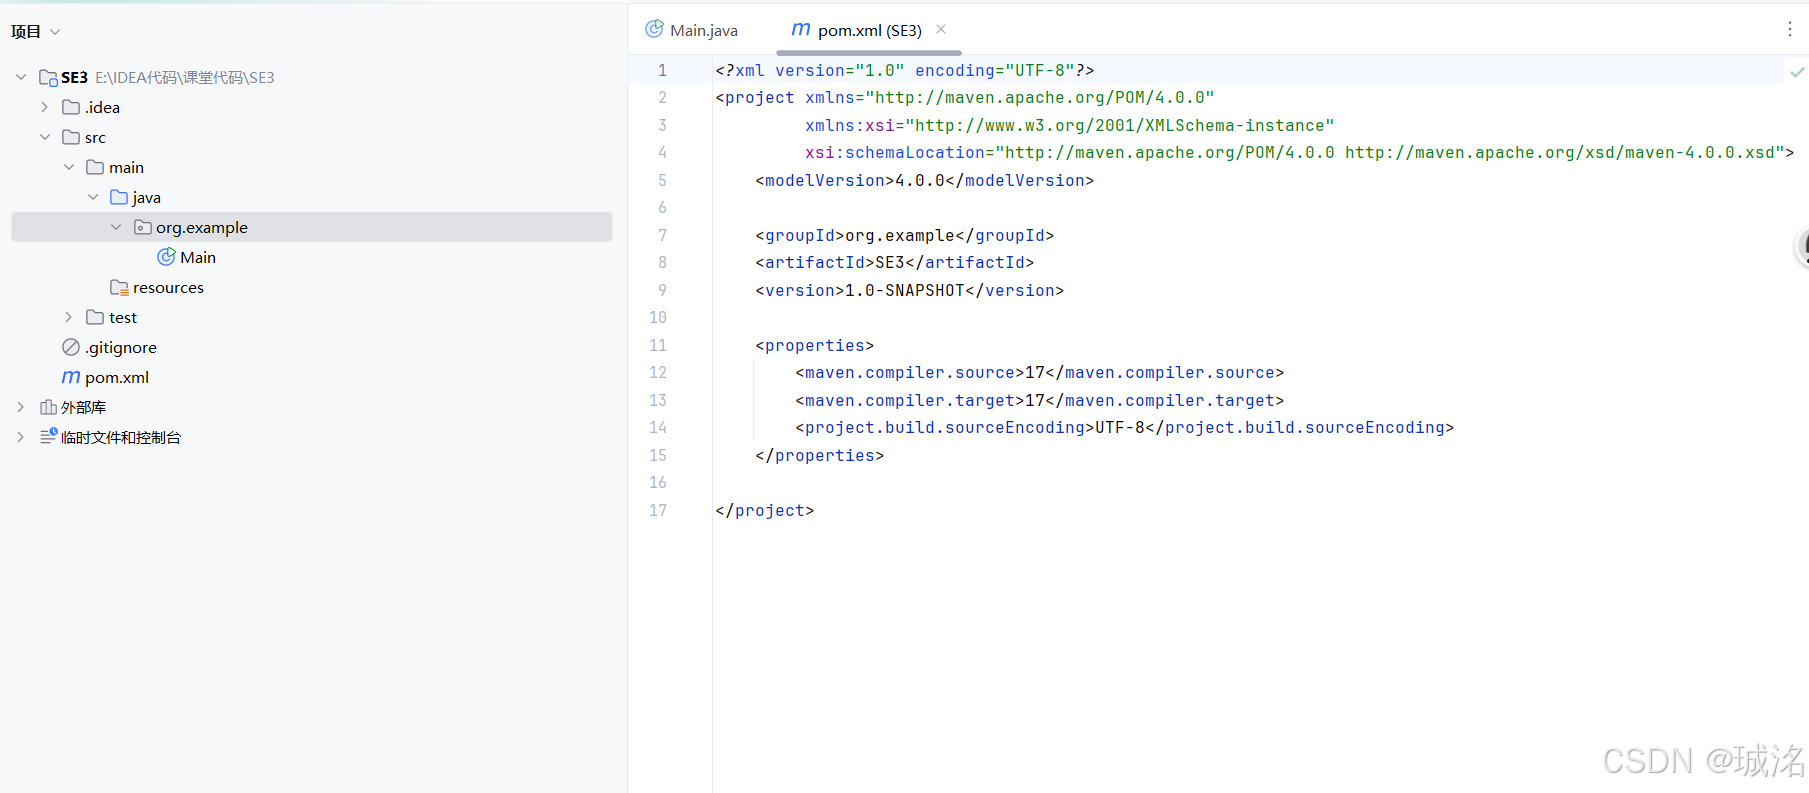Click the maven.compiler.source line
The image size is (1809, 793).
coord(1039,372)
